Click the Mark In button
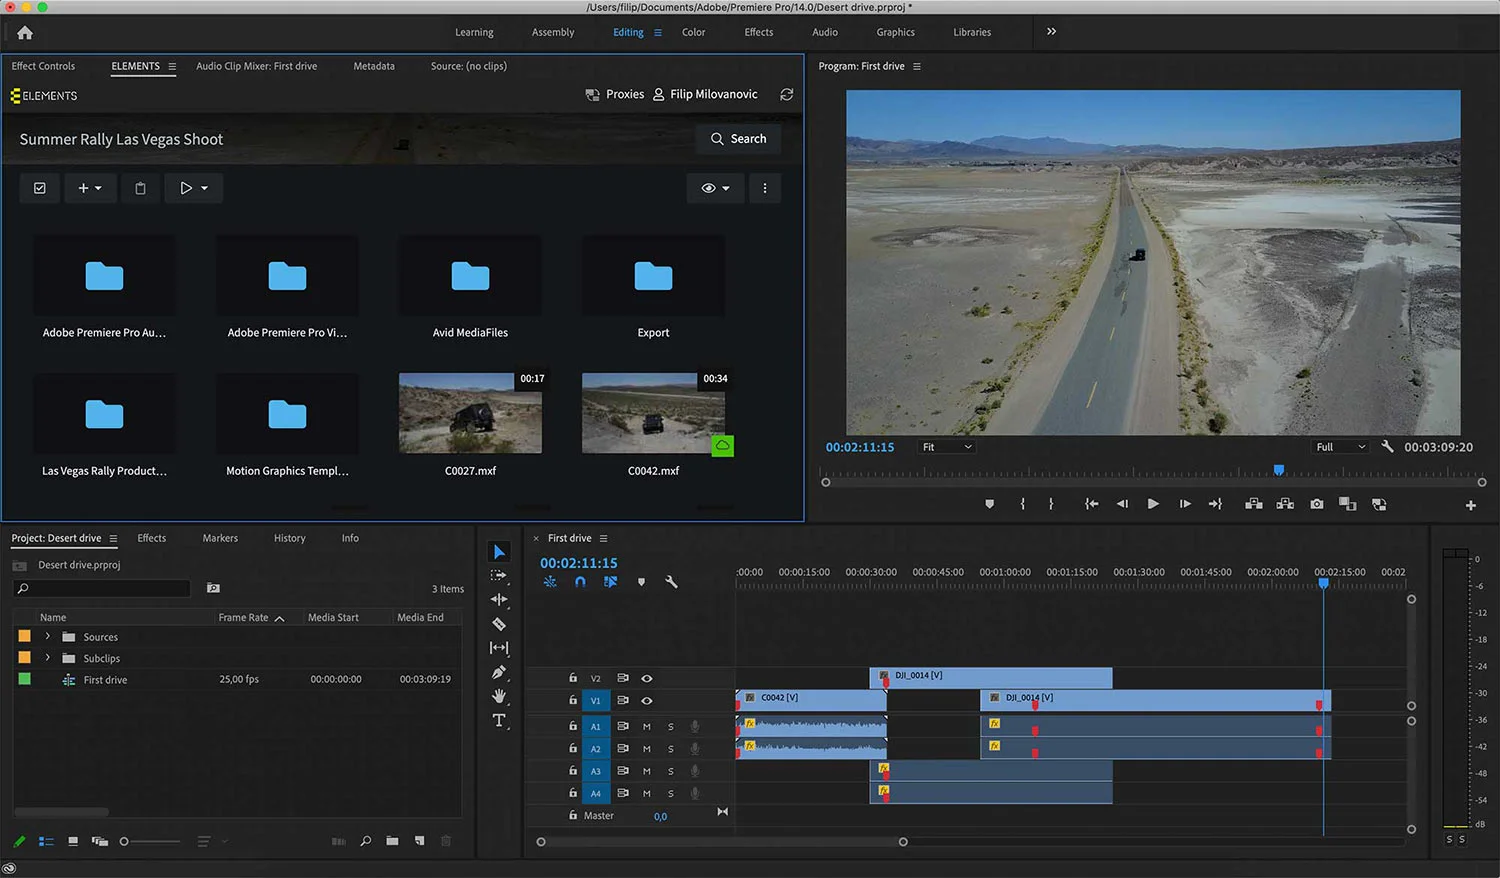 1022,504
